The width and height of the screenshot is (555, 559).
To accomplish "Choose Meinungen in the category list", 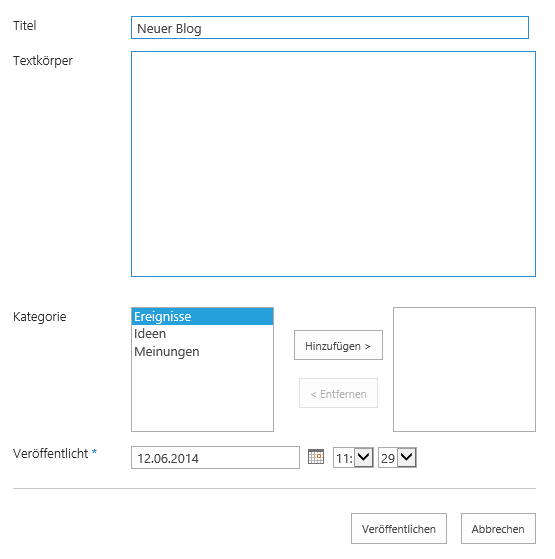I will (202, 352).
